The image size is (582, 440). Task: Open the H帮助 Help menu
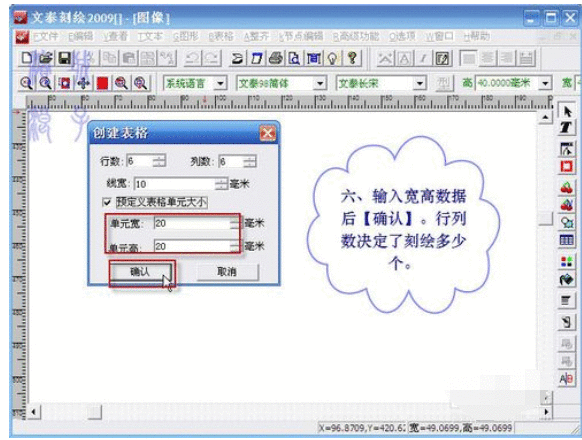pos(477,36)
